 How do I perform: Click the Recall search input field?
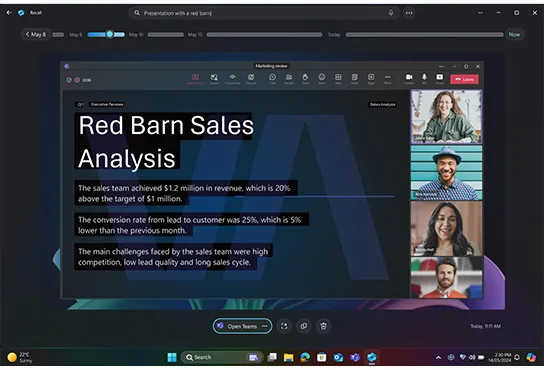click(x=264, y=13)
